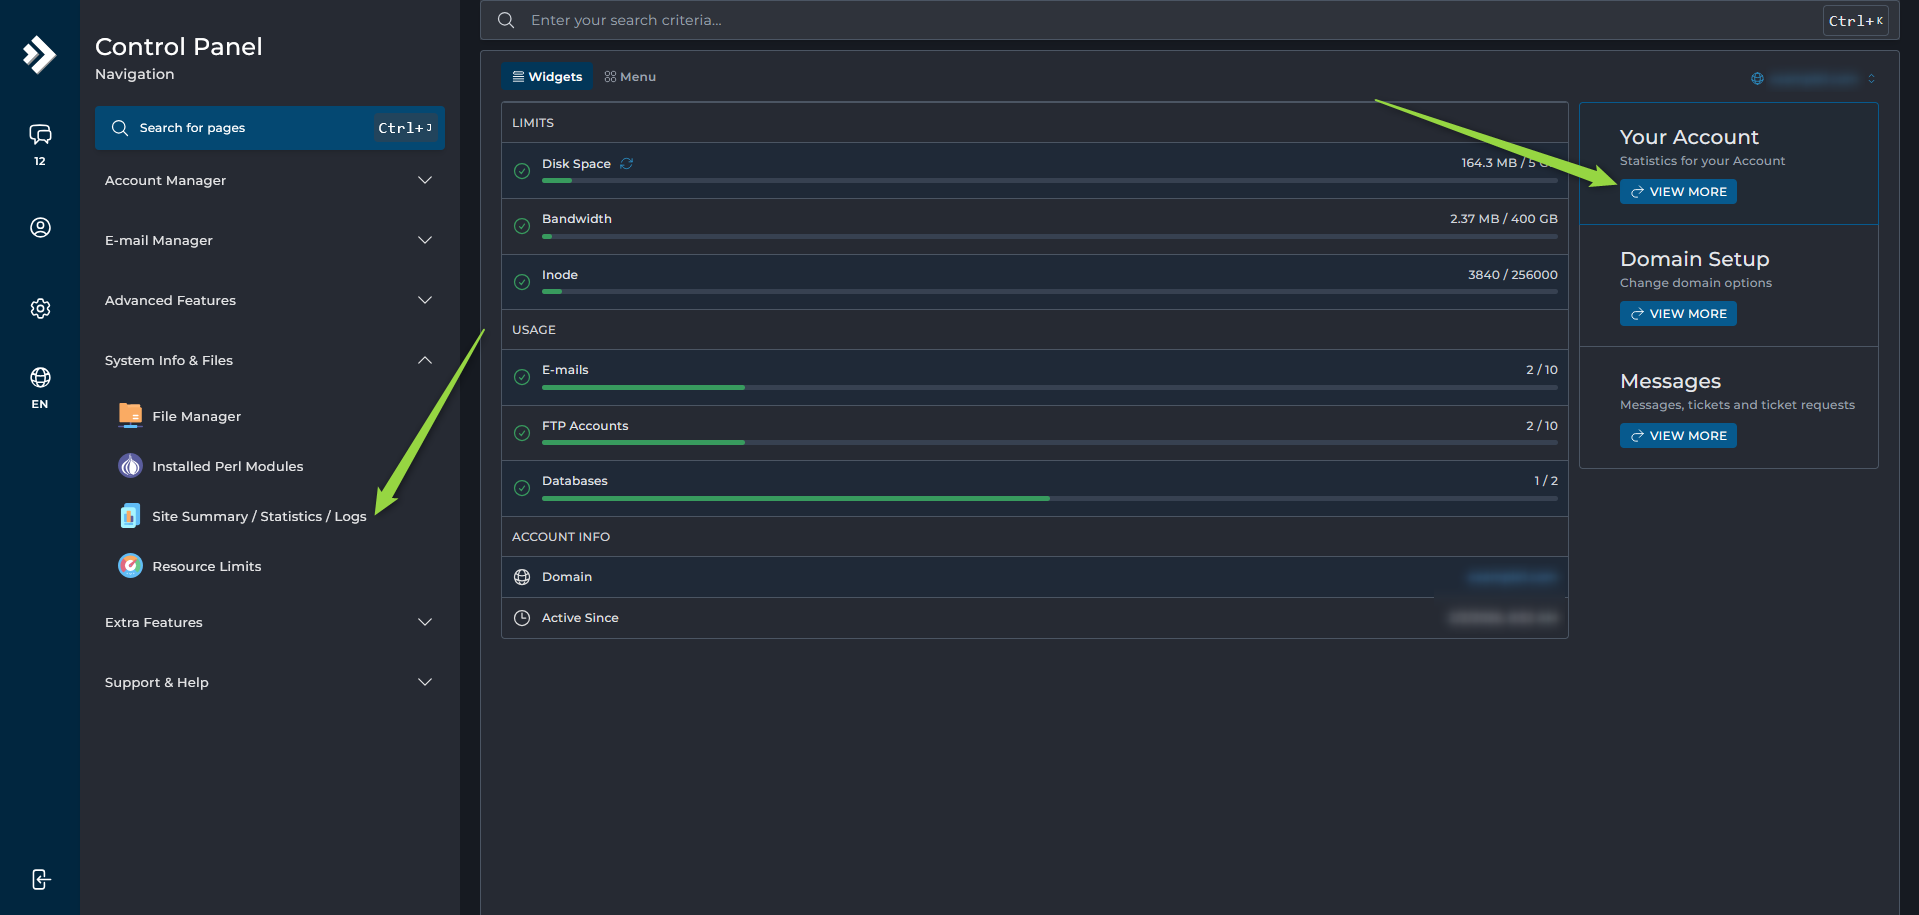Switch to the Menu tab
The width and height of the screenshot is (1919, 915).
630,77
